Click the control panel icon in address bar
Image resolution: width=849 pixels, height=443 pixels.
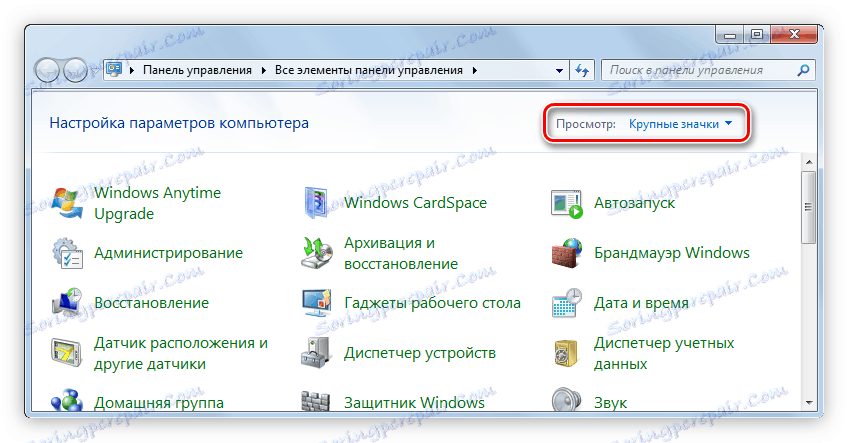114,69
